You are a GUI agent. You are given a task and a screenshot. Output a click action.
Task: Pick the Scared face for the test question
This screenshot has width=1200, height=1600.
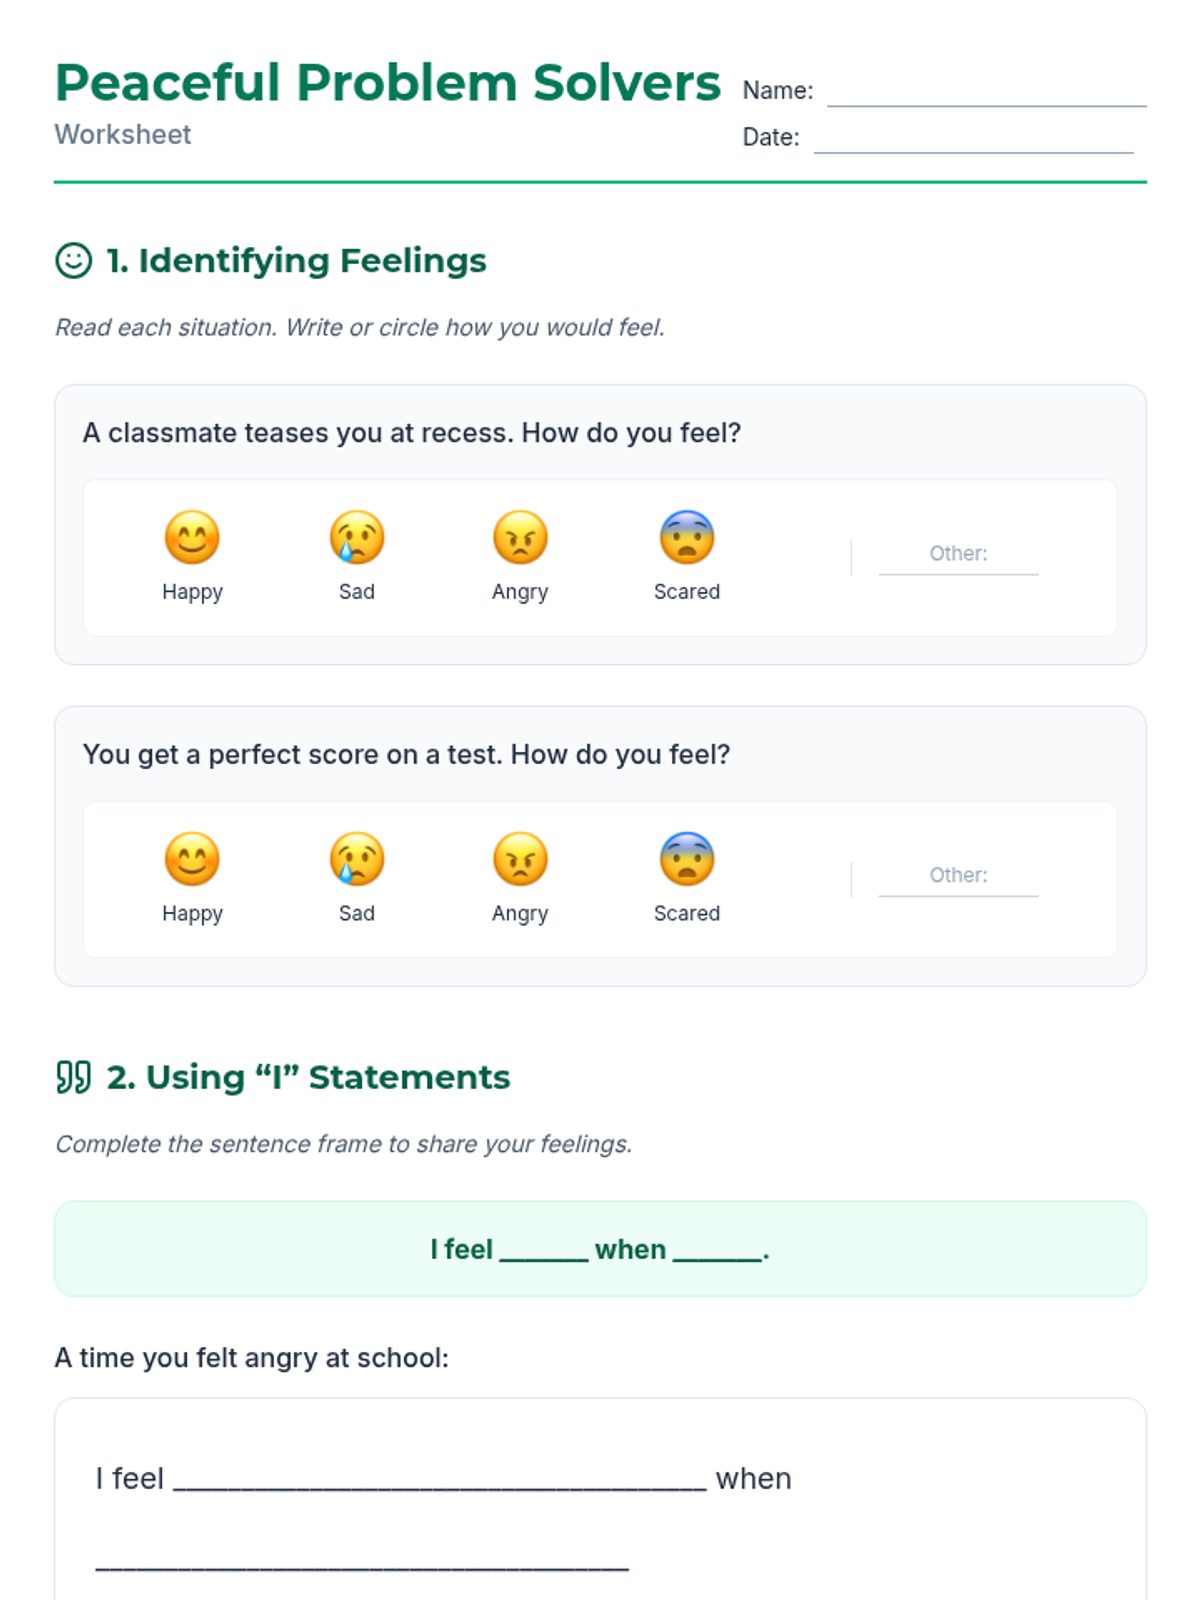click(687, 860)
